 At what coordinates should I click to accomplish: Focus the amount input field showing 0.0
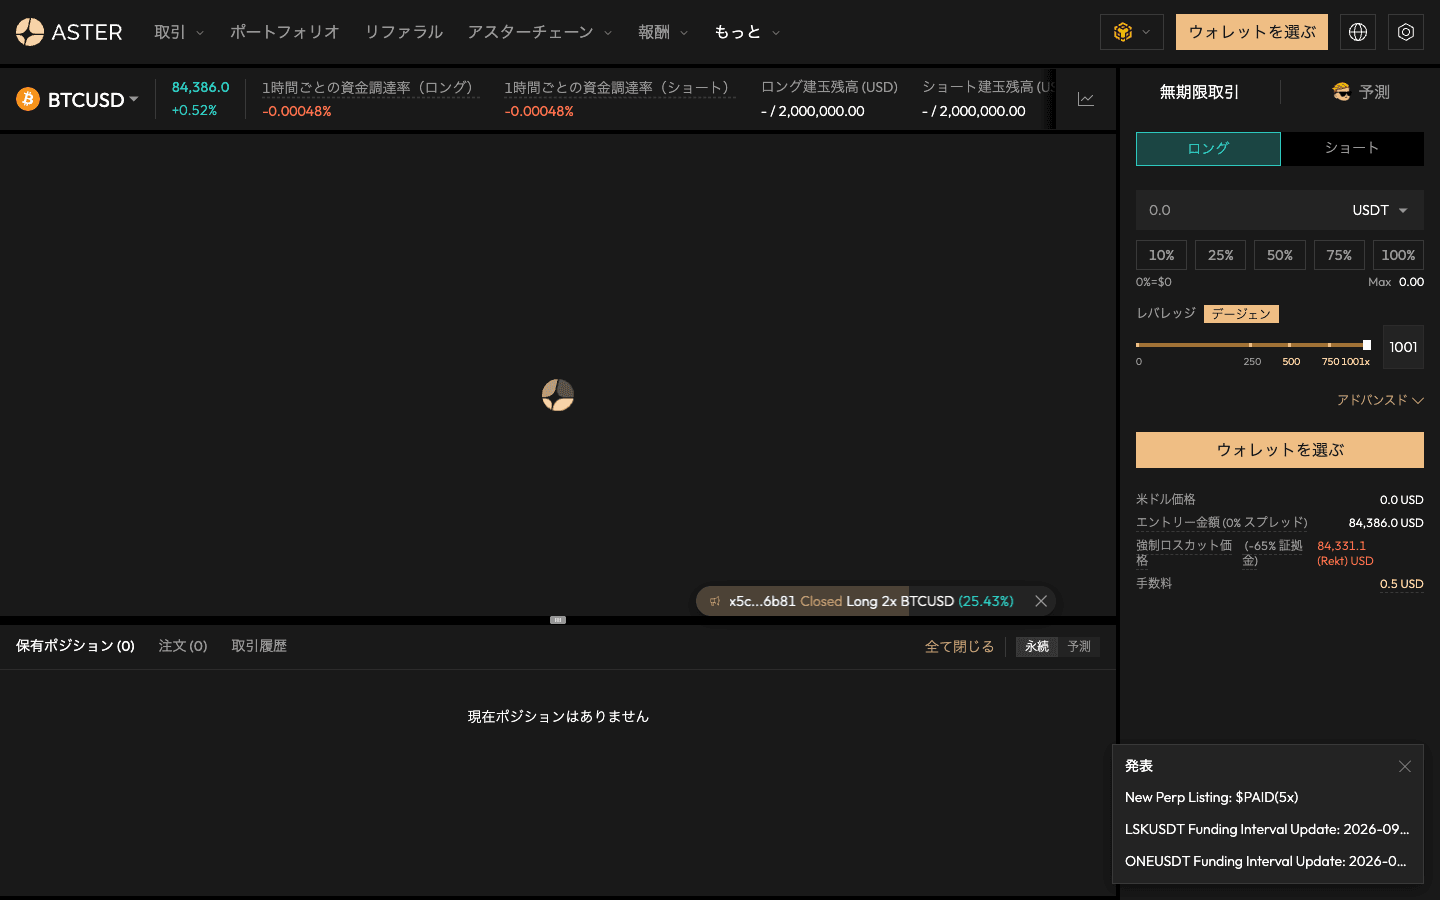[1238, 210]
